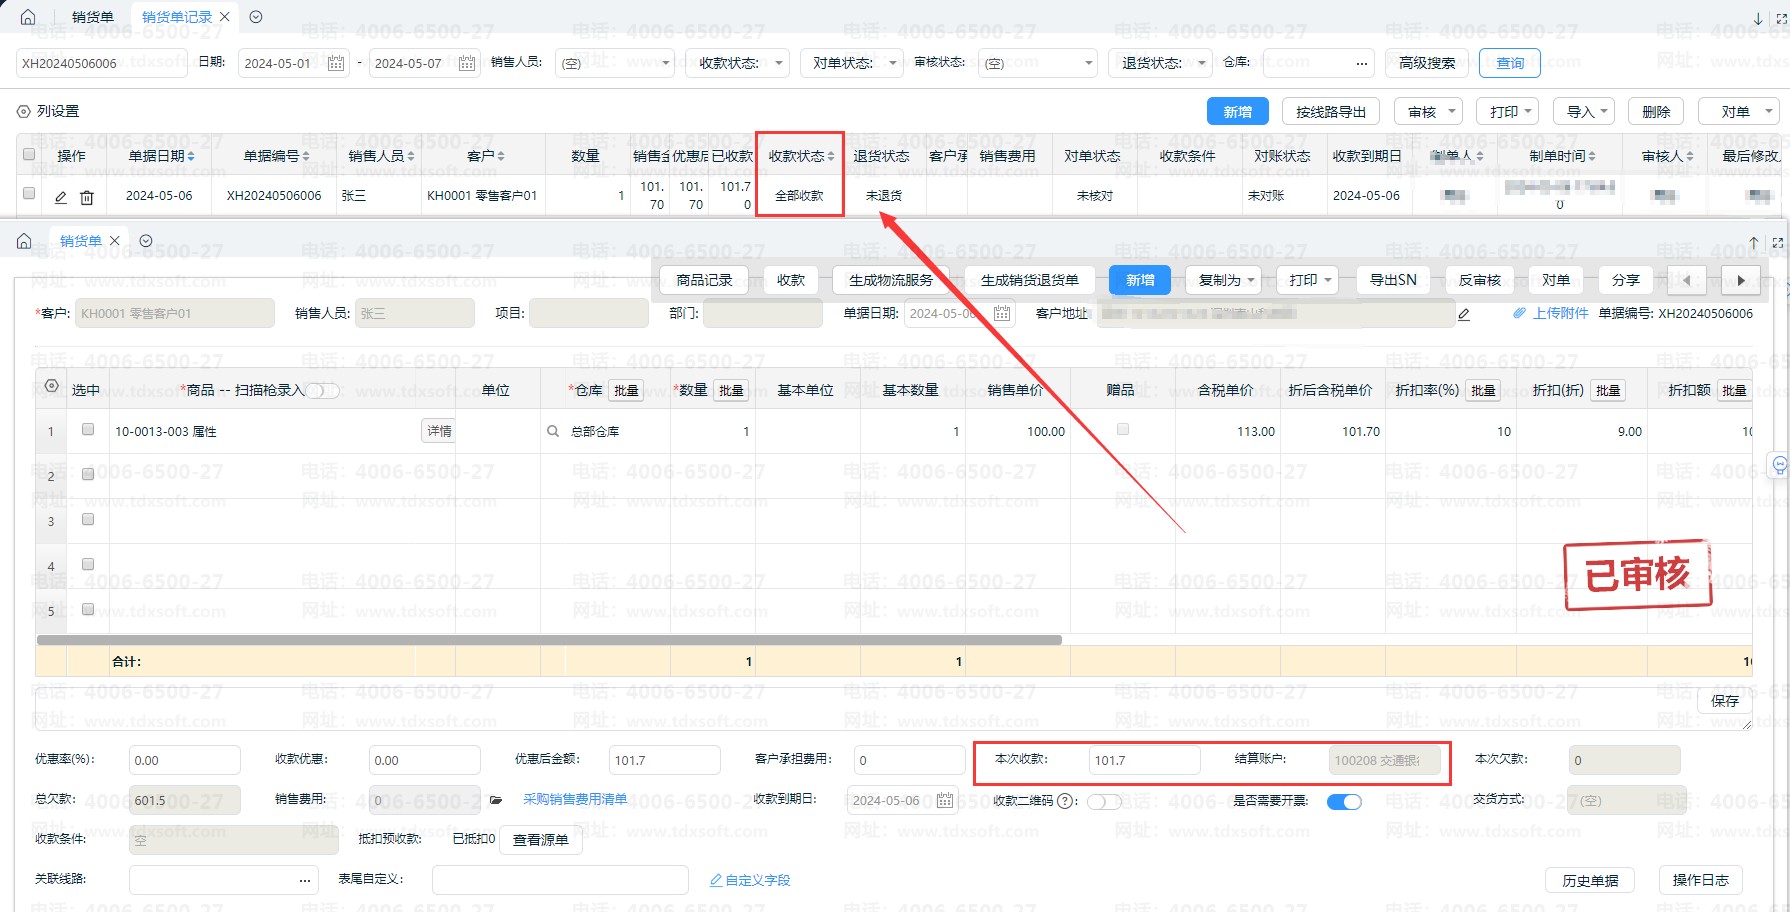This screenshot has height=912, width=1790.
Task: Open the 采购销售费用清单 link
Action: (575, 799)
